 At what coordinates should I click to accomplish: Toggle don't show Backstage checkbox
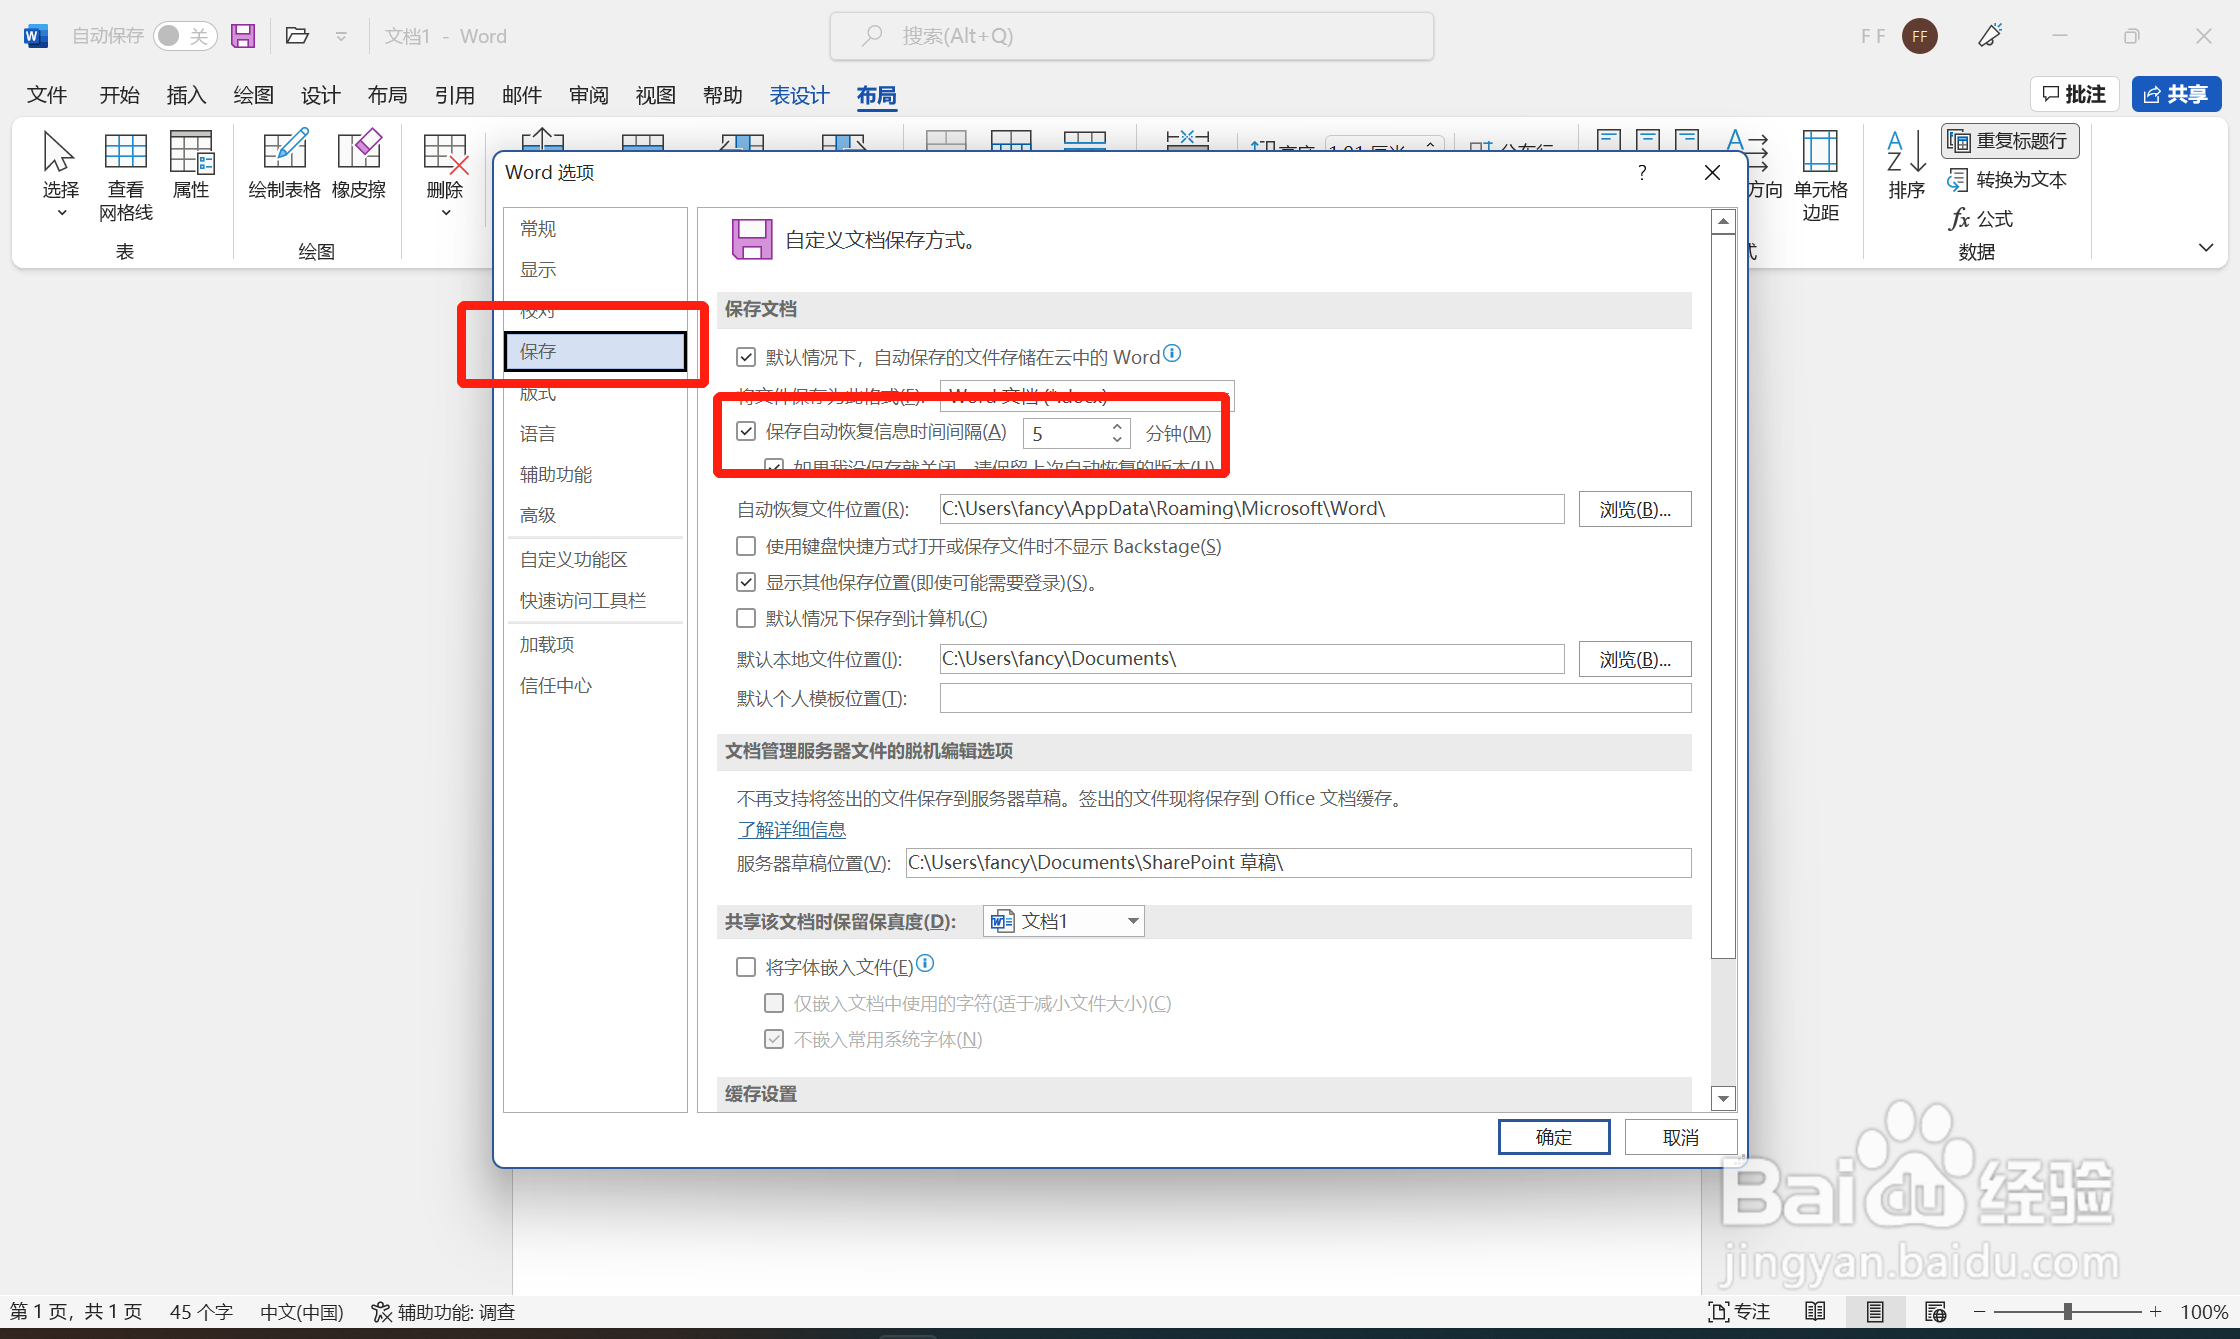(746, 546)
